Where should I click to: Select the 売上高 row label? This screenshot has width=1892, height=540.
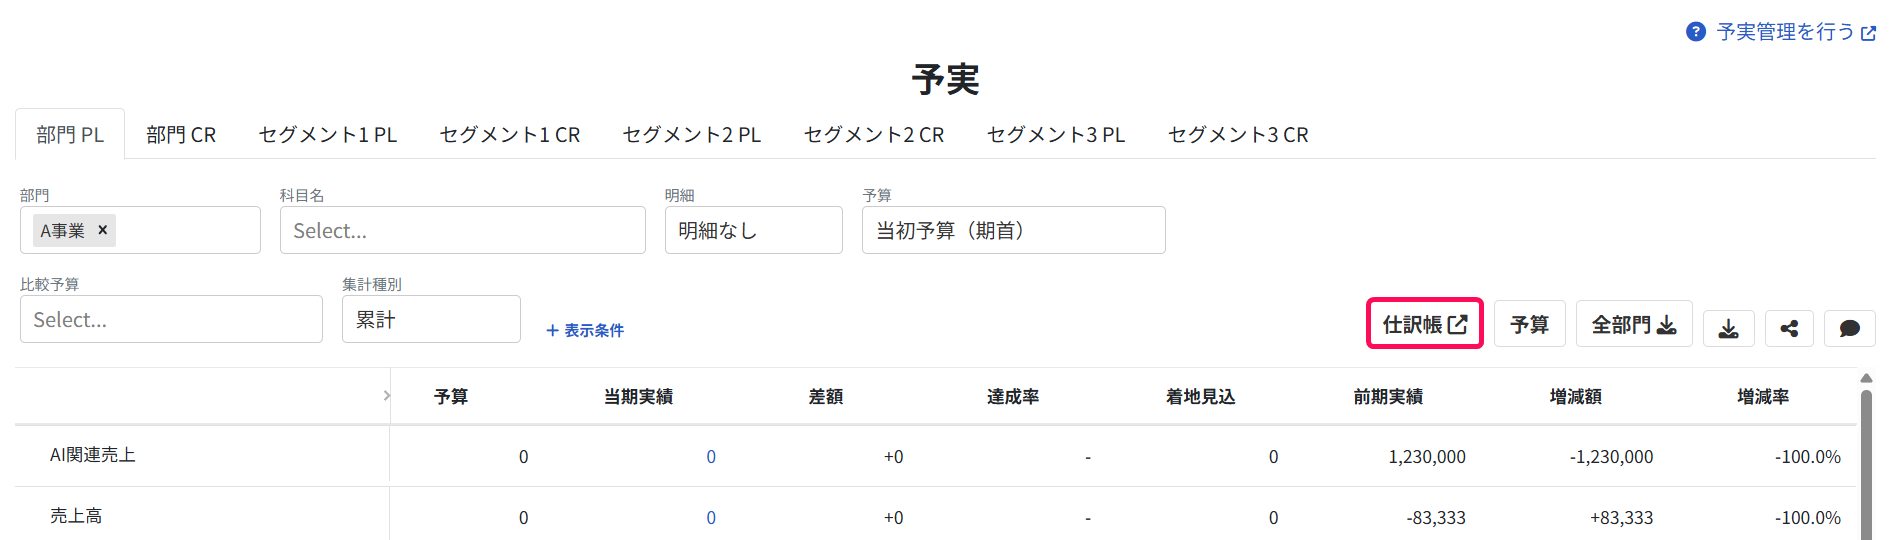click(76, 516)
